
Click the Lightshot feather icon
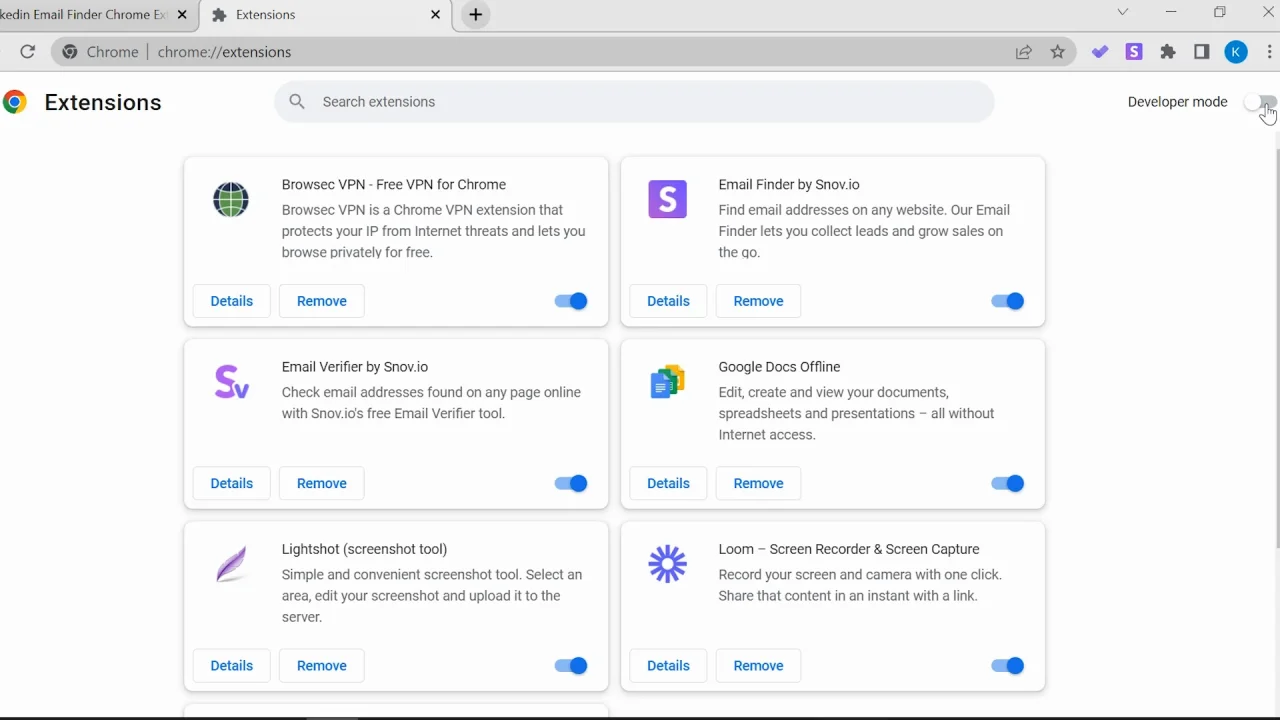(231, 564)
